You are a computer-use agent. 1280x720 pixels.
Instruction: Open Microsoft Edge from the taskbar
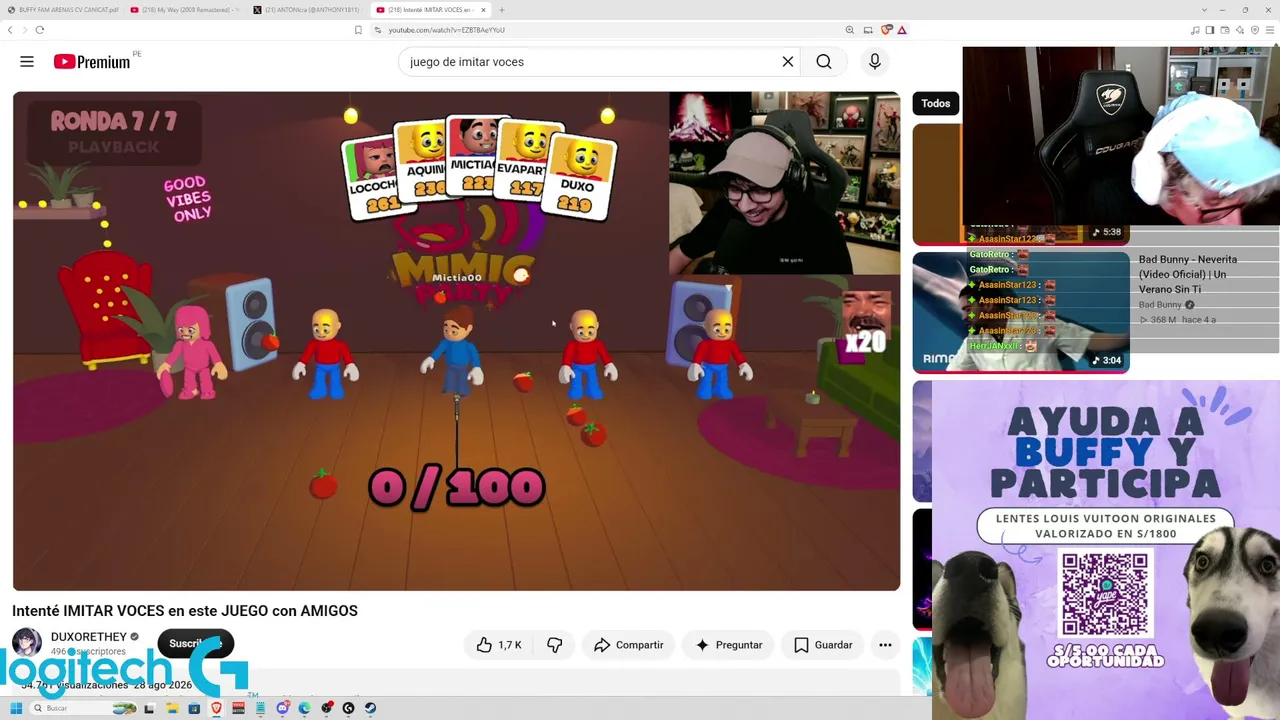click(x=305, y=708)
